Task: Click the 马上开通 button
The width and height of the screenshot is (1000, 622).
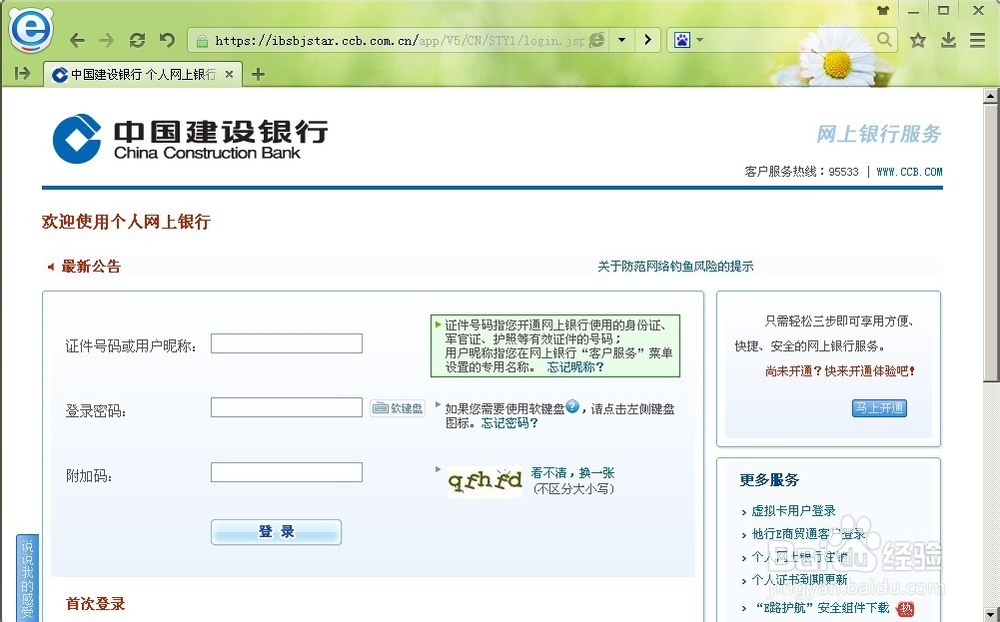Action: coord(879,408)
